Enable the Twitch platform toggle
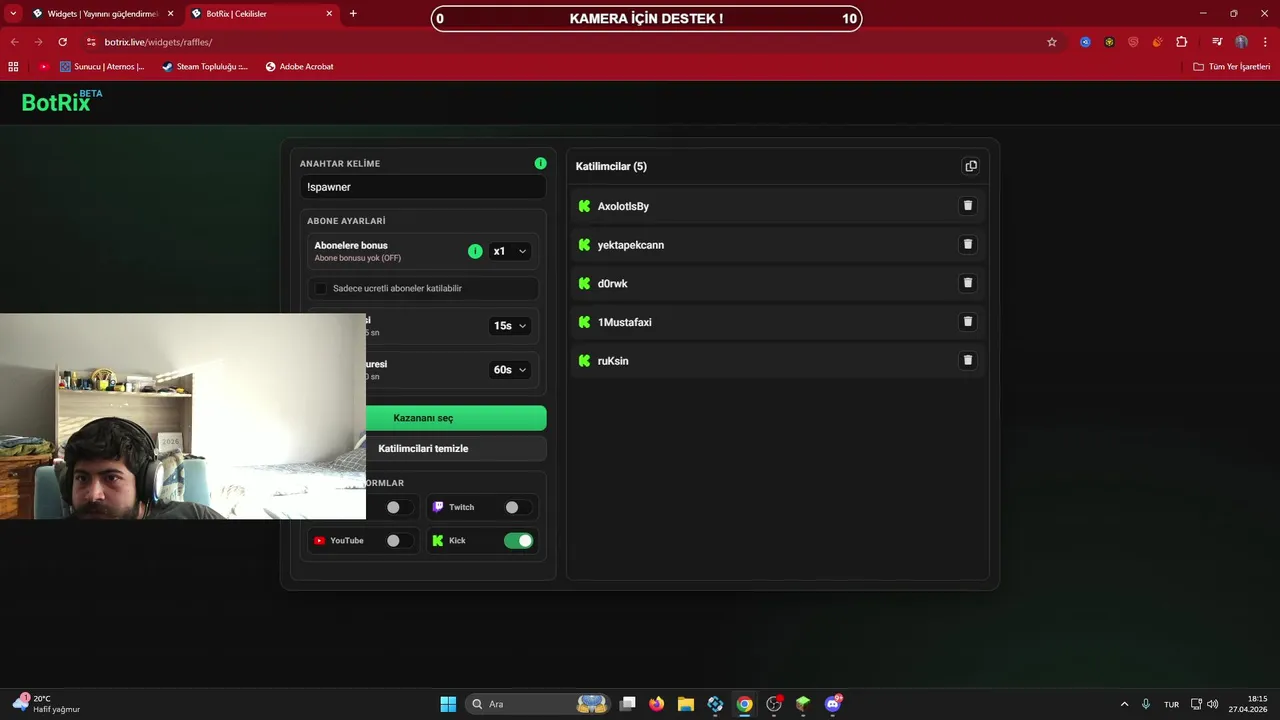The height and width of the screenshot is (720, 1280). pos(518,507)
